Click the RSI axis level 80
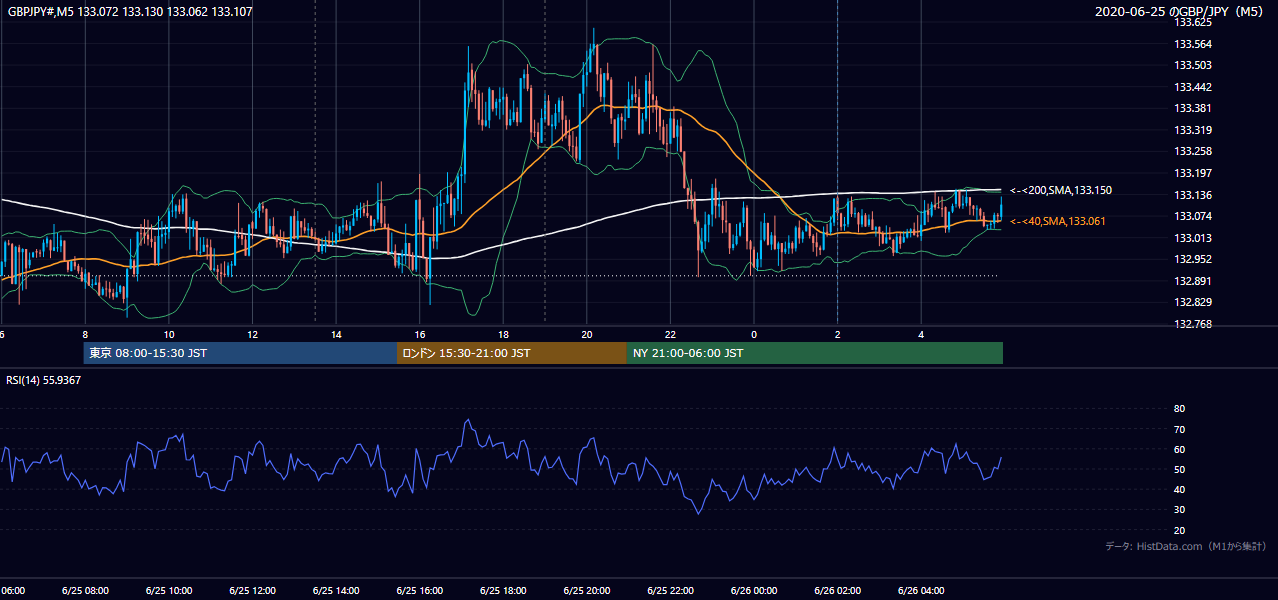This screenshot has width=1278, height=600. [x=1179, y=409]
